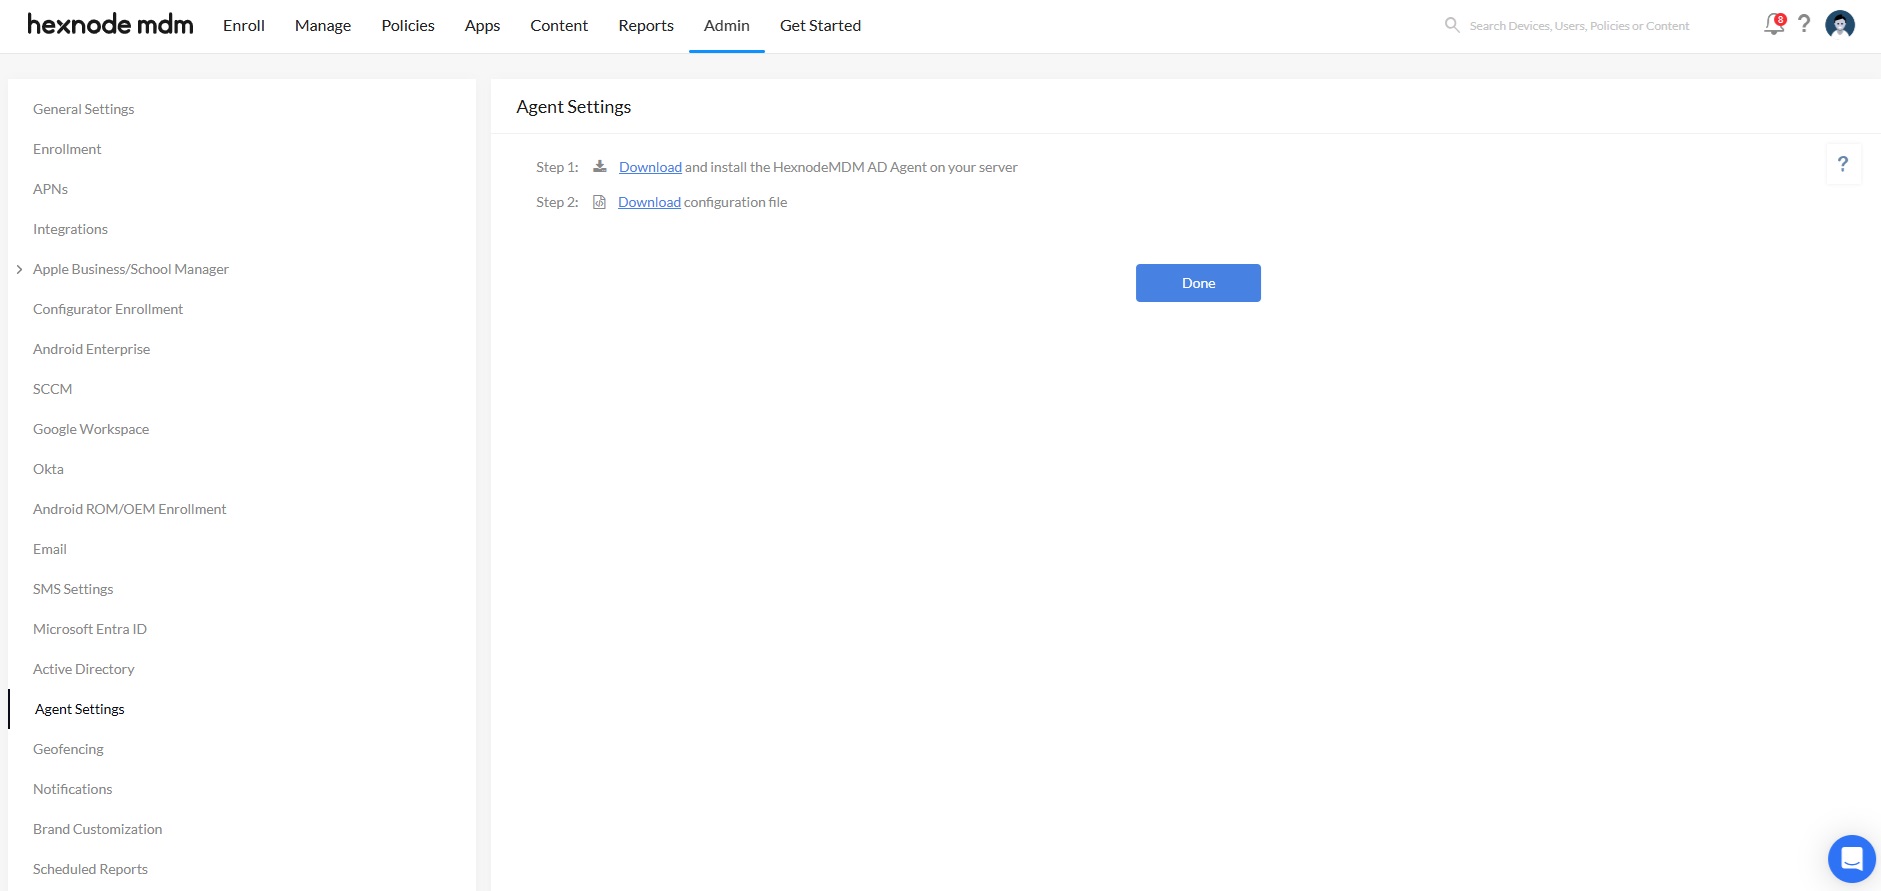Open Scheduled Reports in sidebar
Image resolution: width=1881 pixels, height=891 pixels.
(90, 869)
